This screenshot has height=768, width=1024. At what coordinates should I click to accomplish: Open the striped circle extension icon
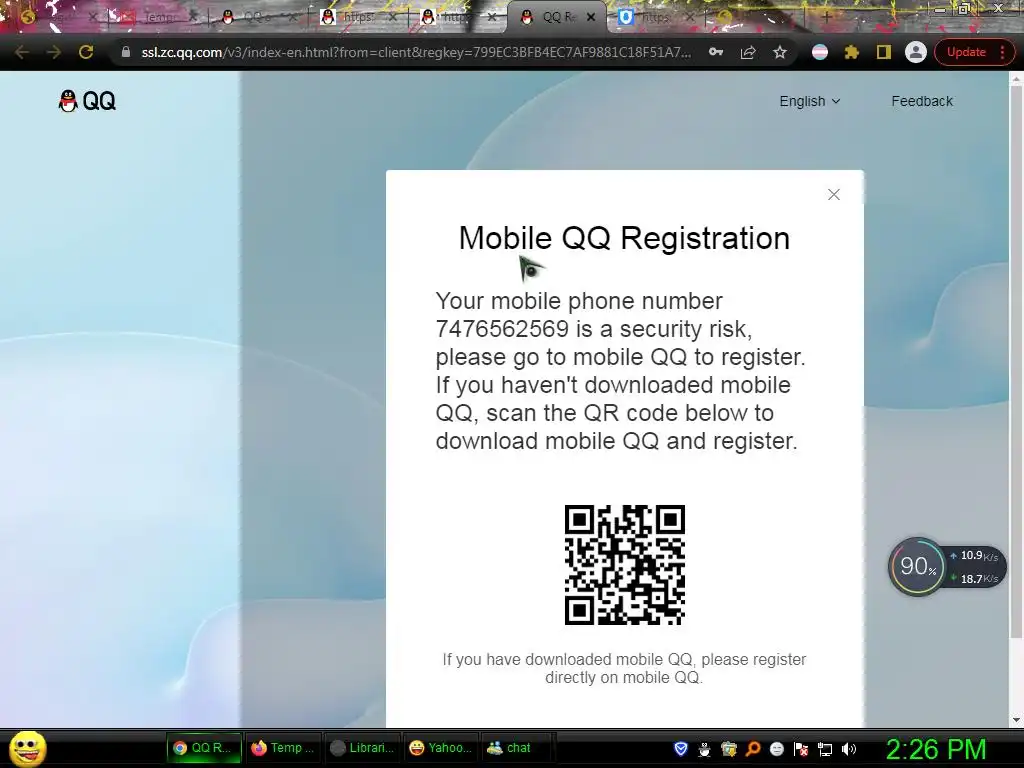(x=820, y=52)
